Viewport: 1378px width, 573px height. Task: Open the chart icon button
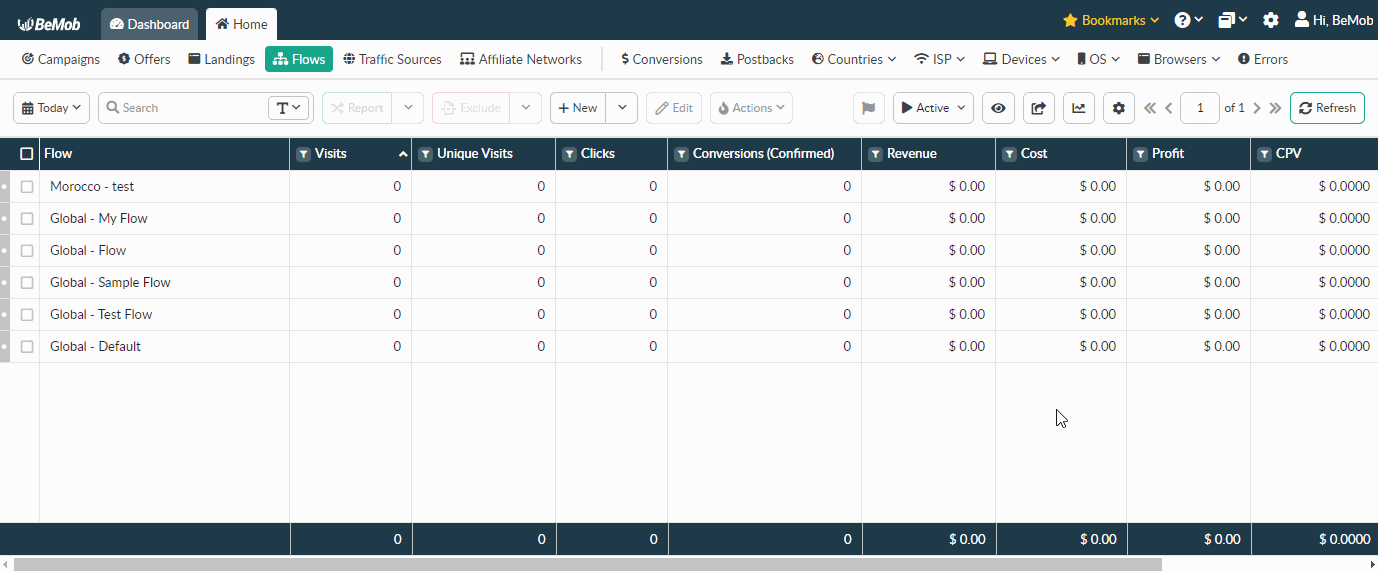[1078, 108]
